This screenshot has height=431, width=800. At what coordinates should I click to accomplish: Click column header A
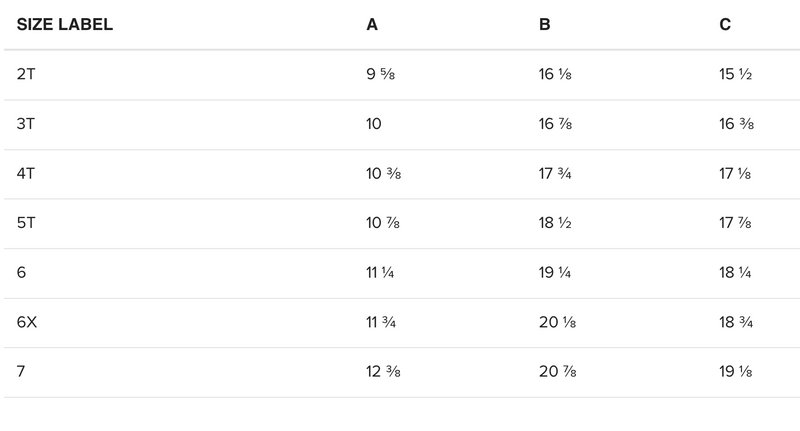(372, 25)
